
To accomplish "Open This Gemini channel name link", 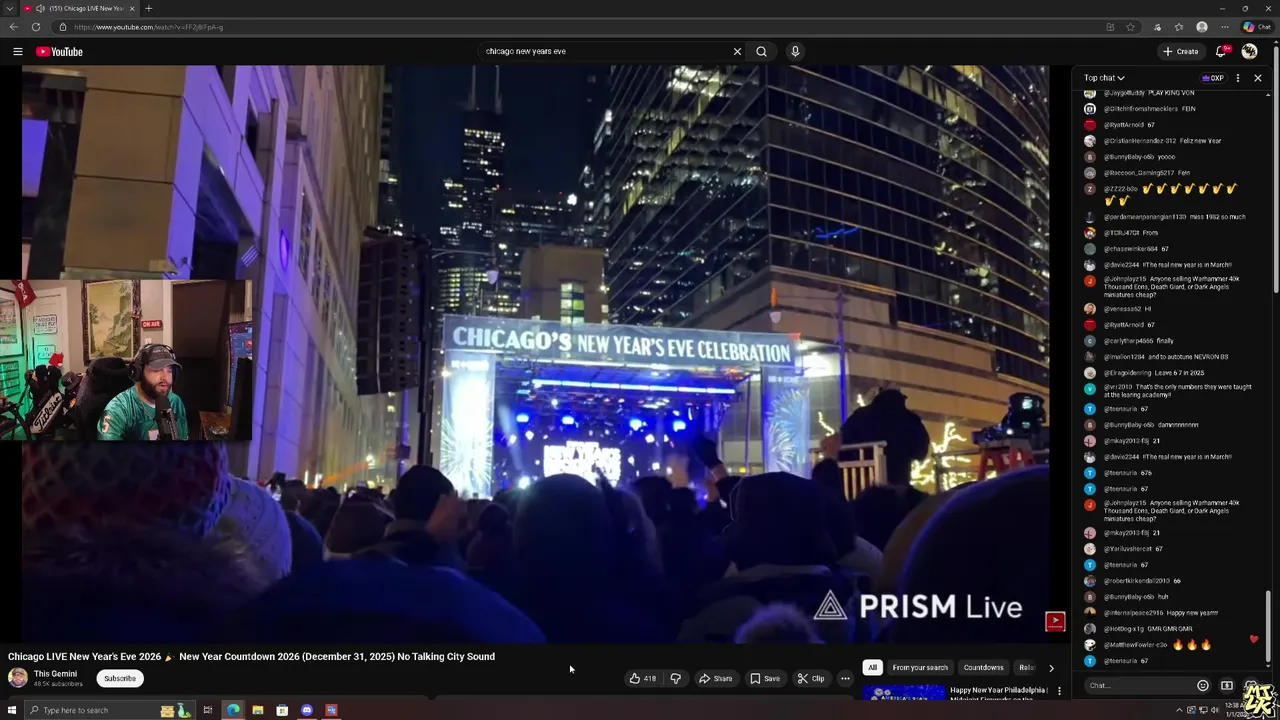I will pyautogui.click(x=55, y=674).
